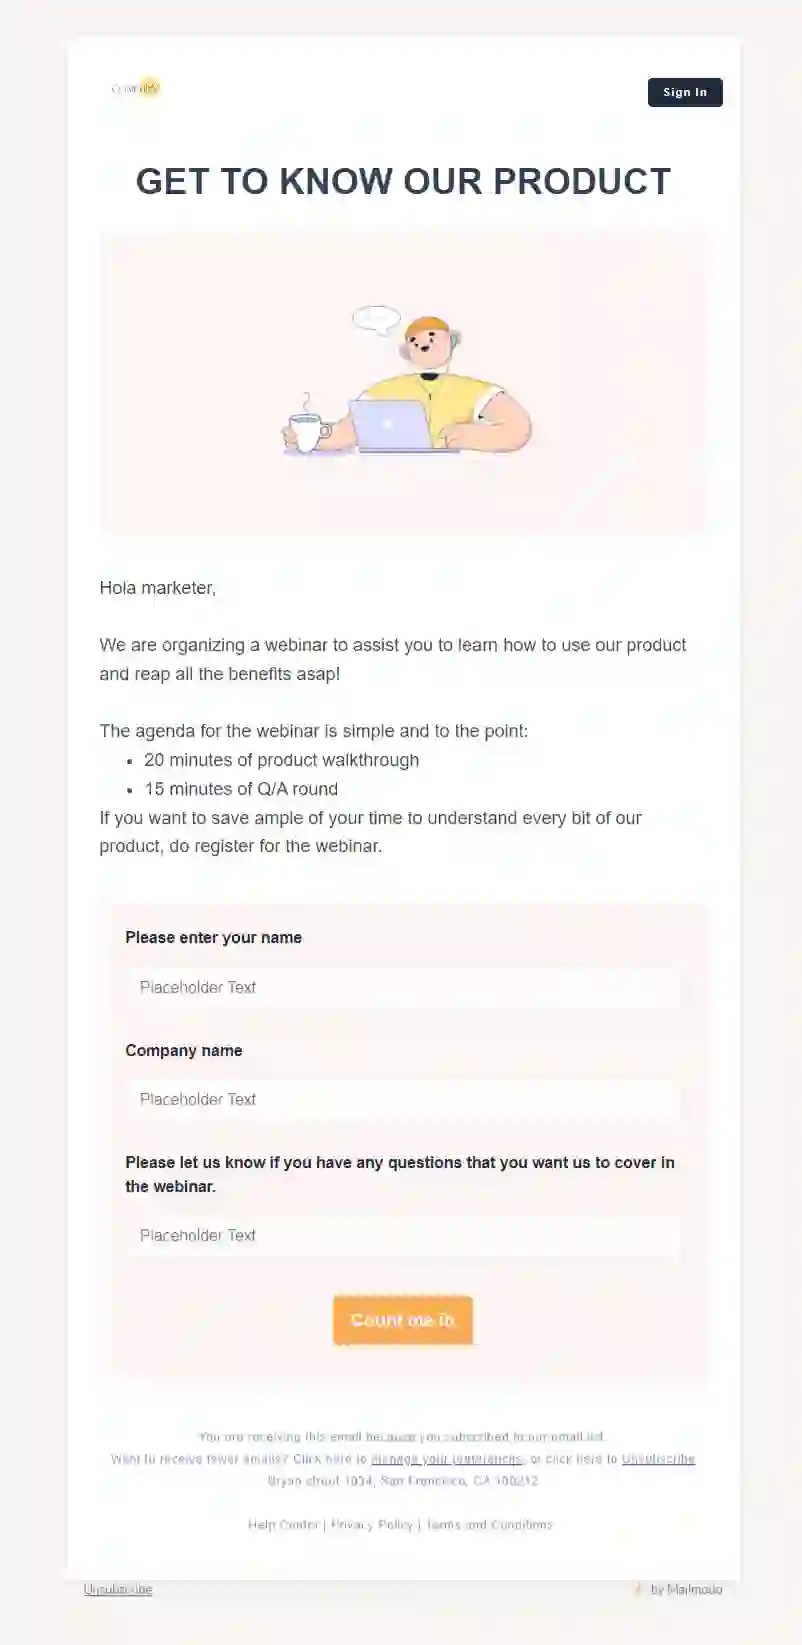The width and height of the screenshot is (802, 1645).
Task: View the Privacy Policy
Action: coord(372,1524)
